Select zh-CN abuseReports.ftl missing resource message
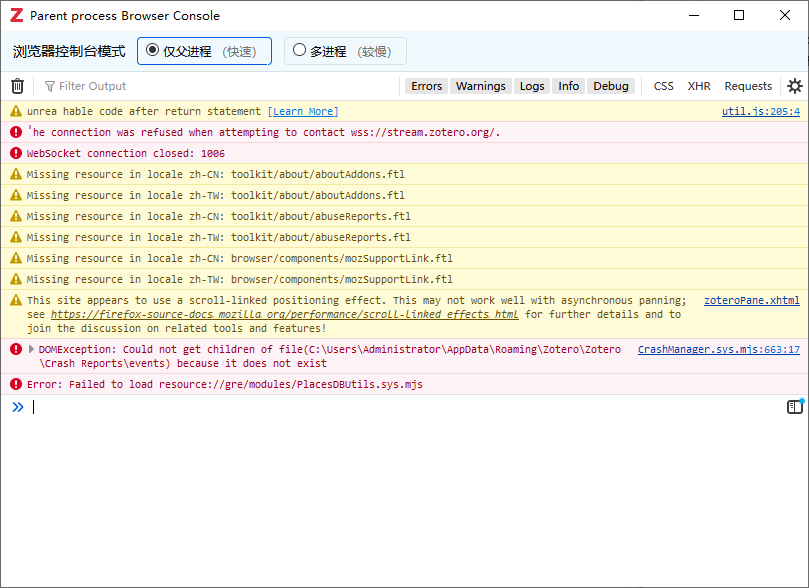809x588 pixels. pos(219,216)
